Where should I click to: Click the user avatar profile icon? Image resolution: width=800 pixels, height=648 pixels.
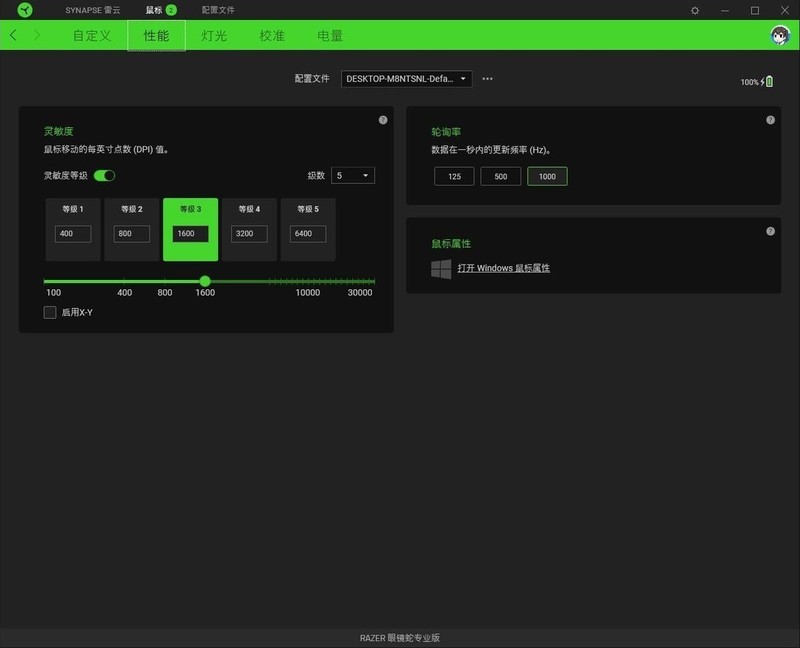coord(779,36)
